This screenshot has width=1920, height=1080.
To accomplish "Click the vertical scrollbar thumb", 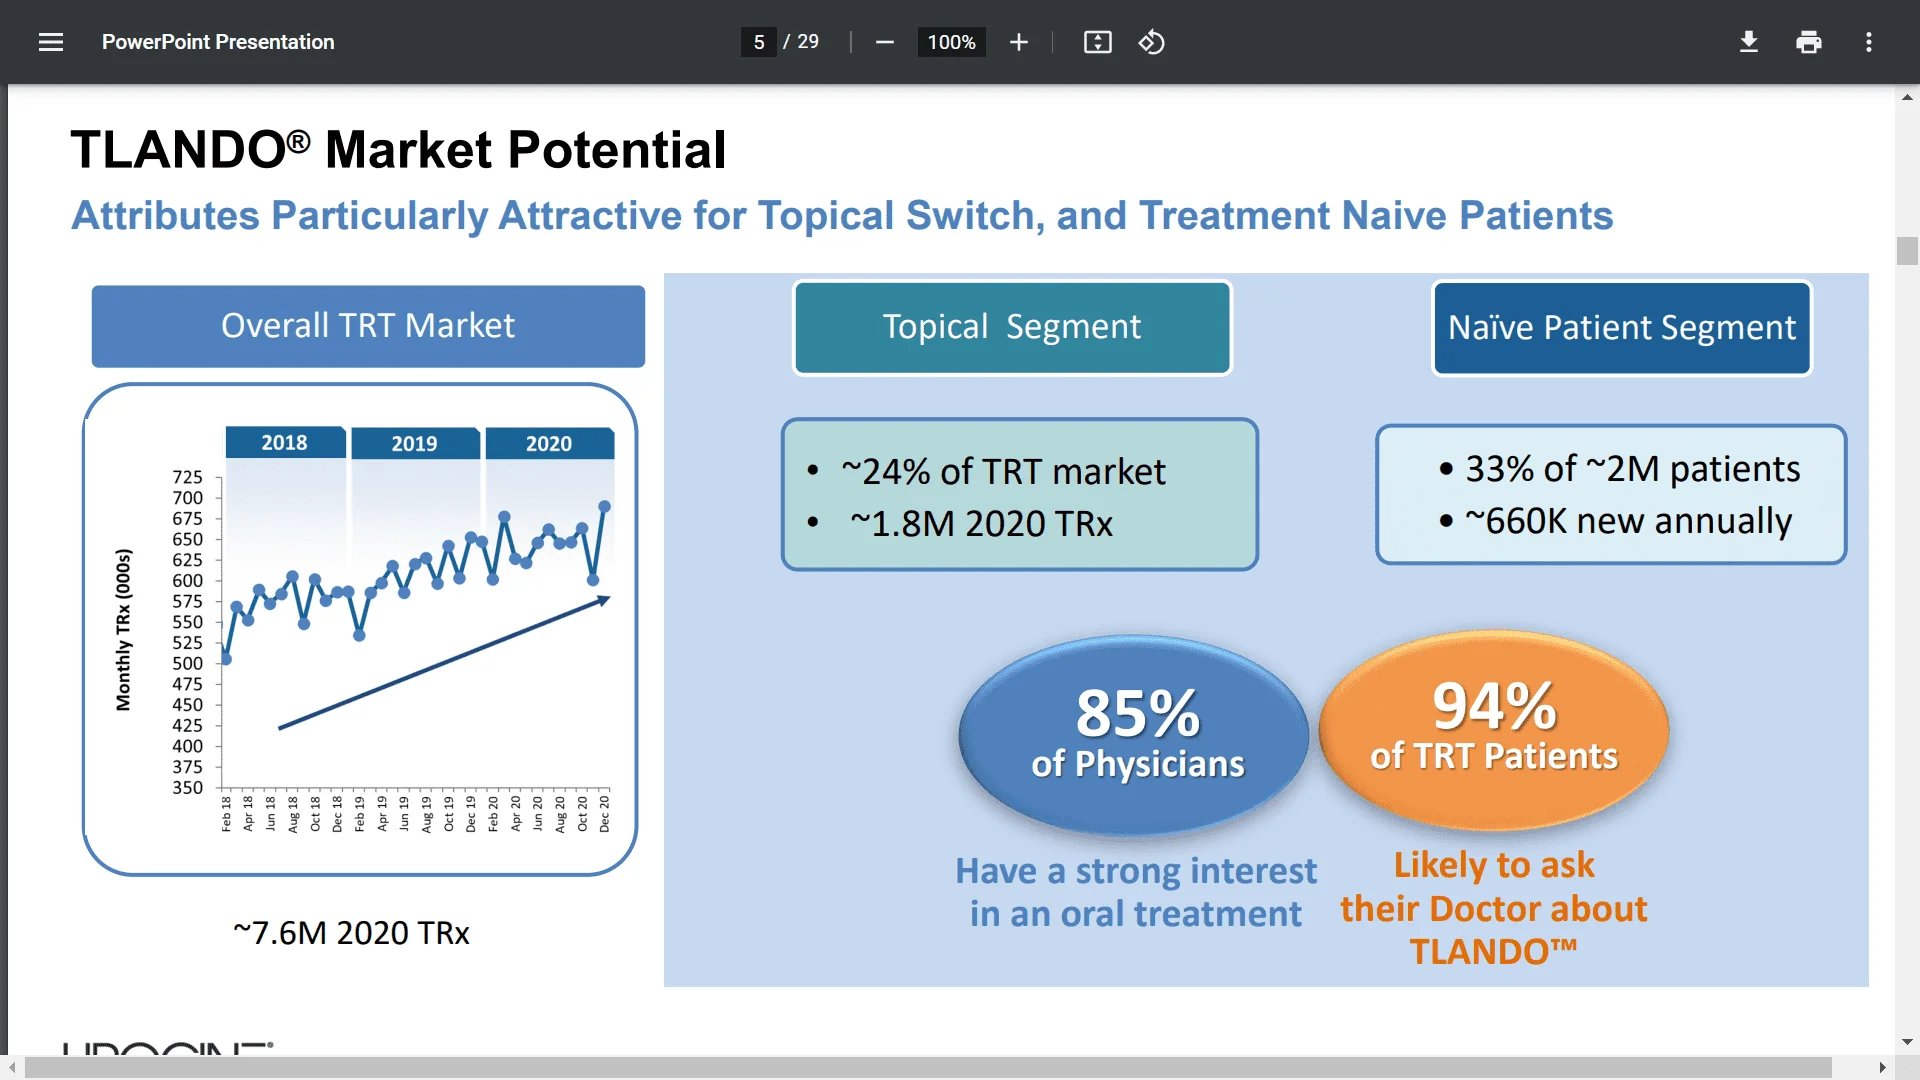I will (1907, 251).
